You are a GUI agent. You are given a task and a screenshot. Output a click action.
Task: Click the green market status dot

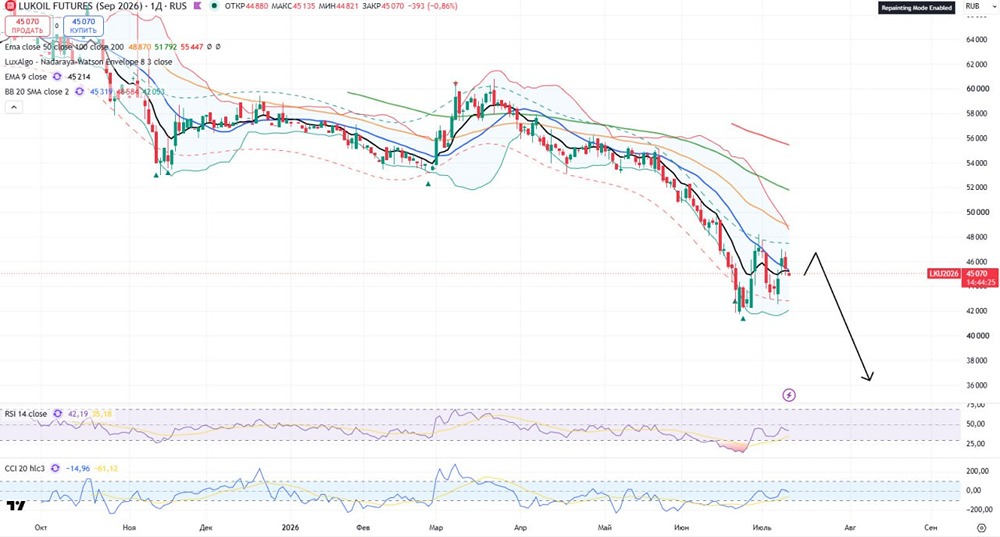tap(214, 6)
